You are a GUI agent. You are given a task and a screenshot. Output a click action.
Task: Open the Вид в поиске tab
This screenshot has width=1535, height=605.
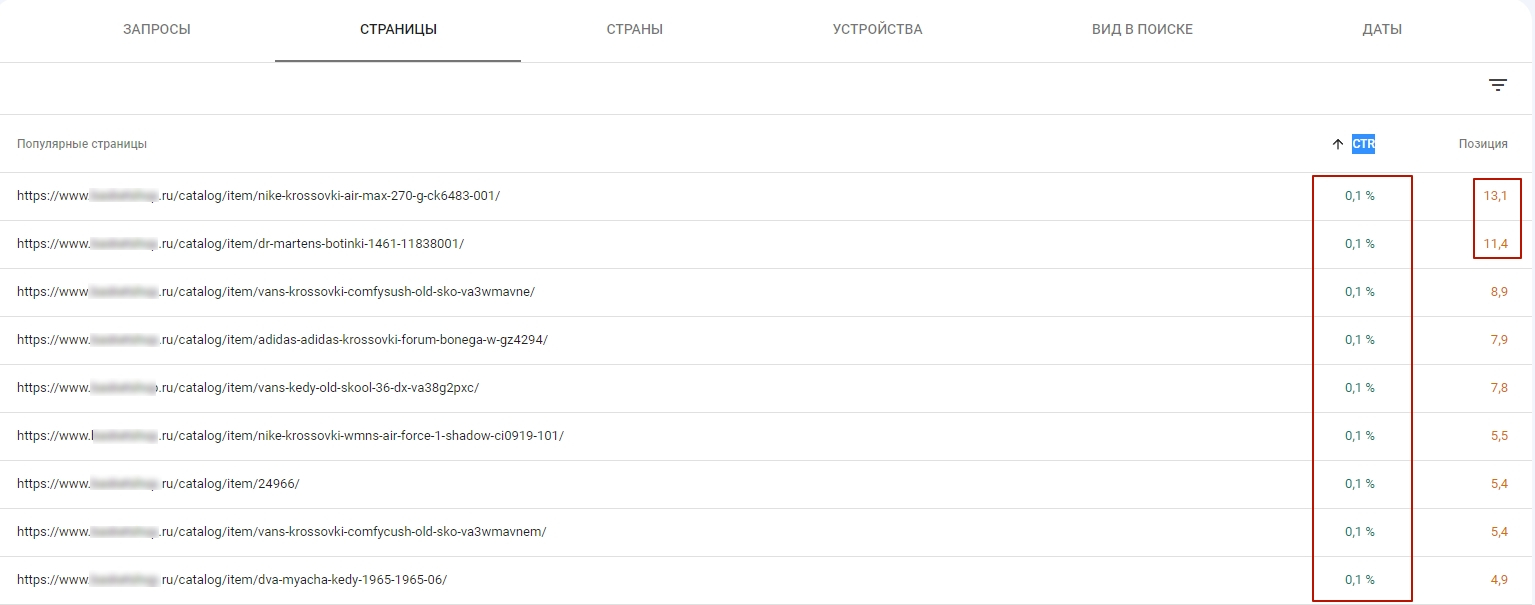click(x=1142, y=30)
